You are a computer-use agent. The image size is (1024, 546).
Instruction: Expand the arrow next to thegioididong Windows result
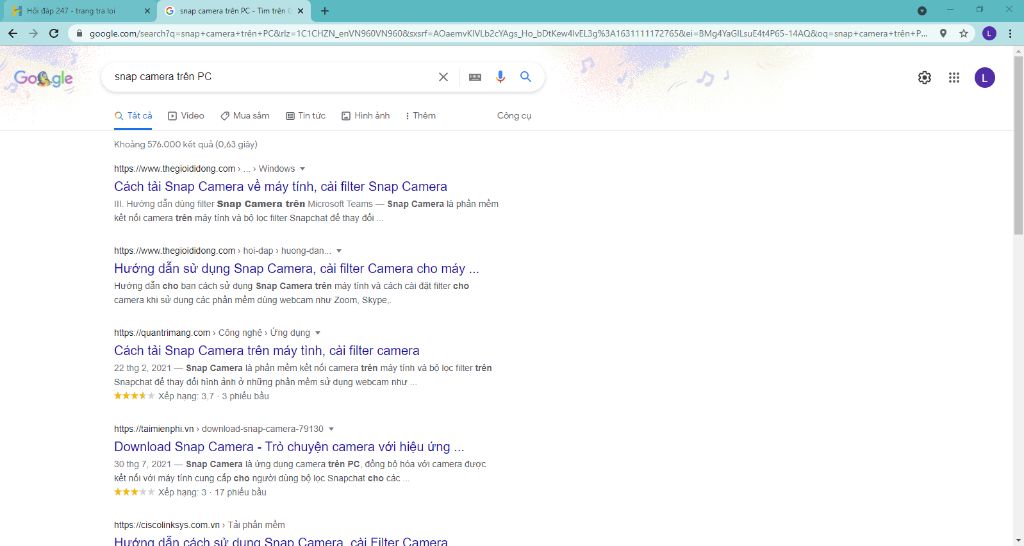[x=302, y=169]
